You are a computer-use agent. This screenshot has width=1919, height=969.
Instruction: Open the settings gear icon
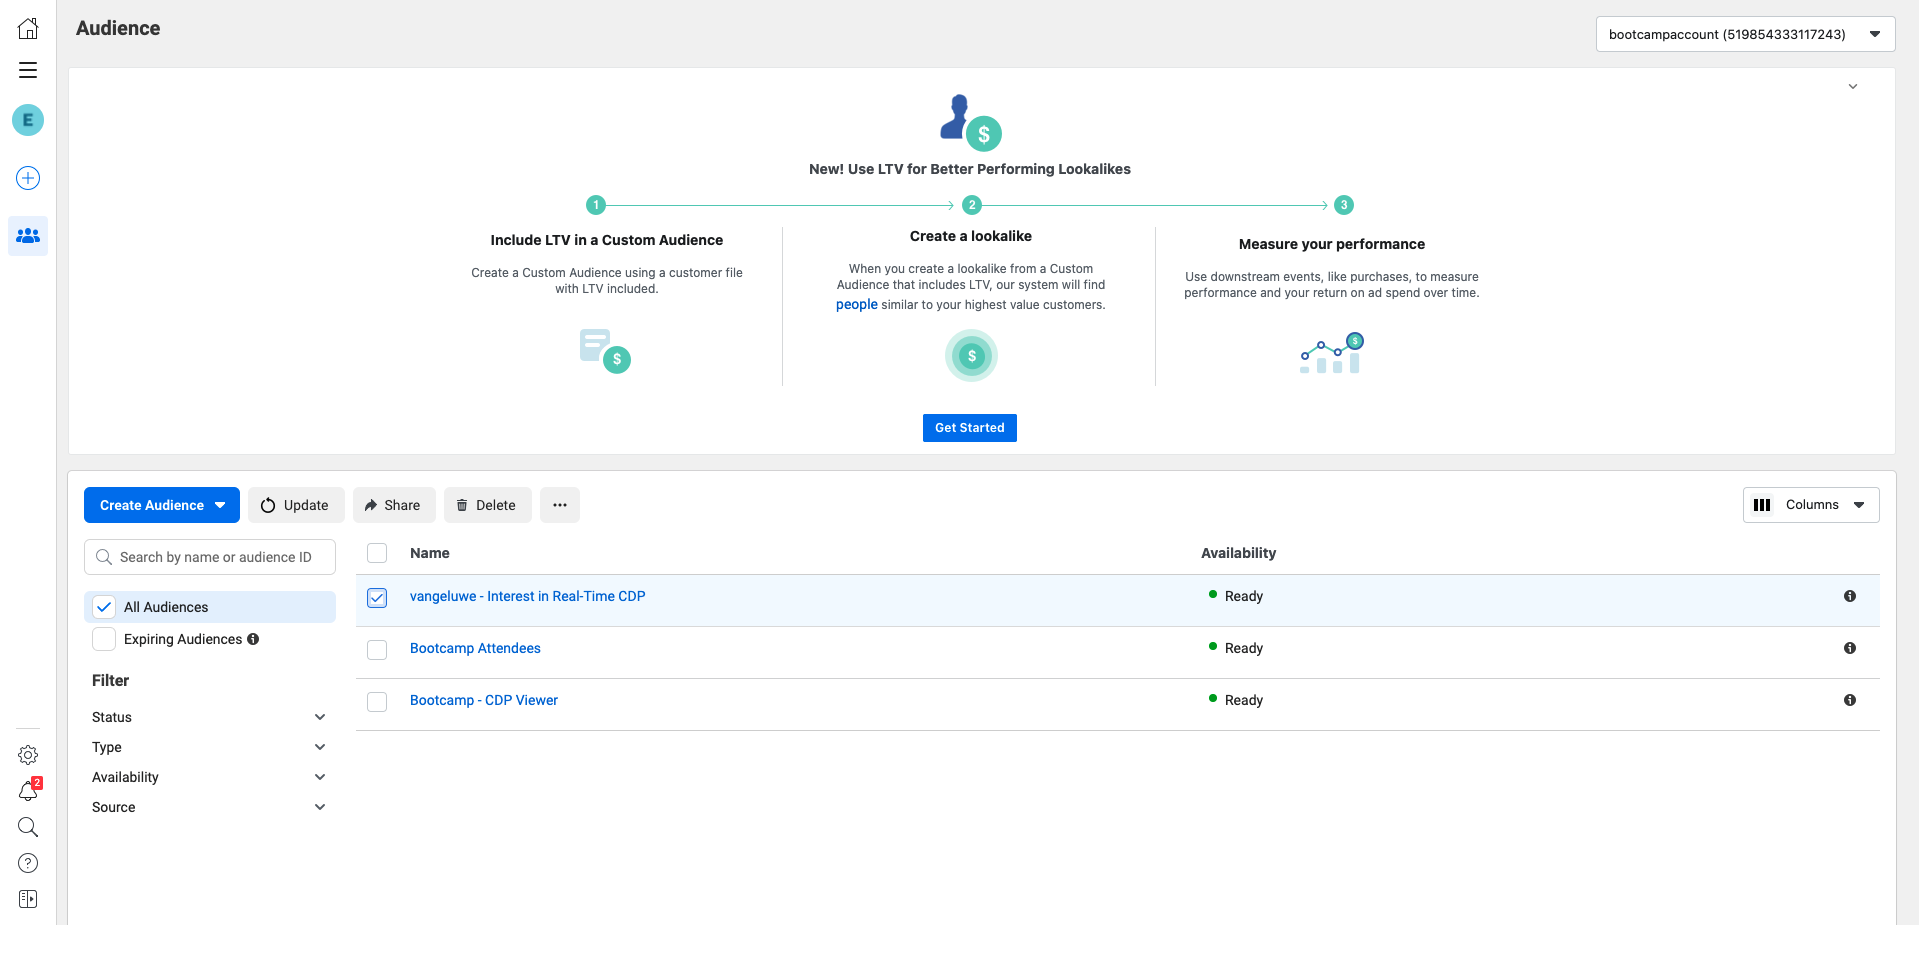tap(28, 755)
